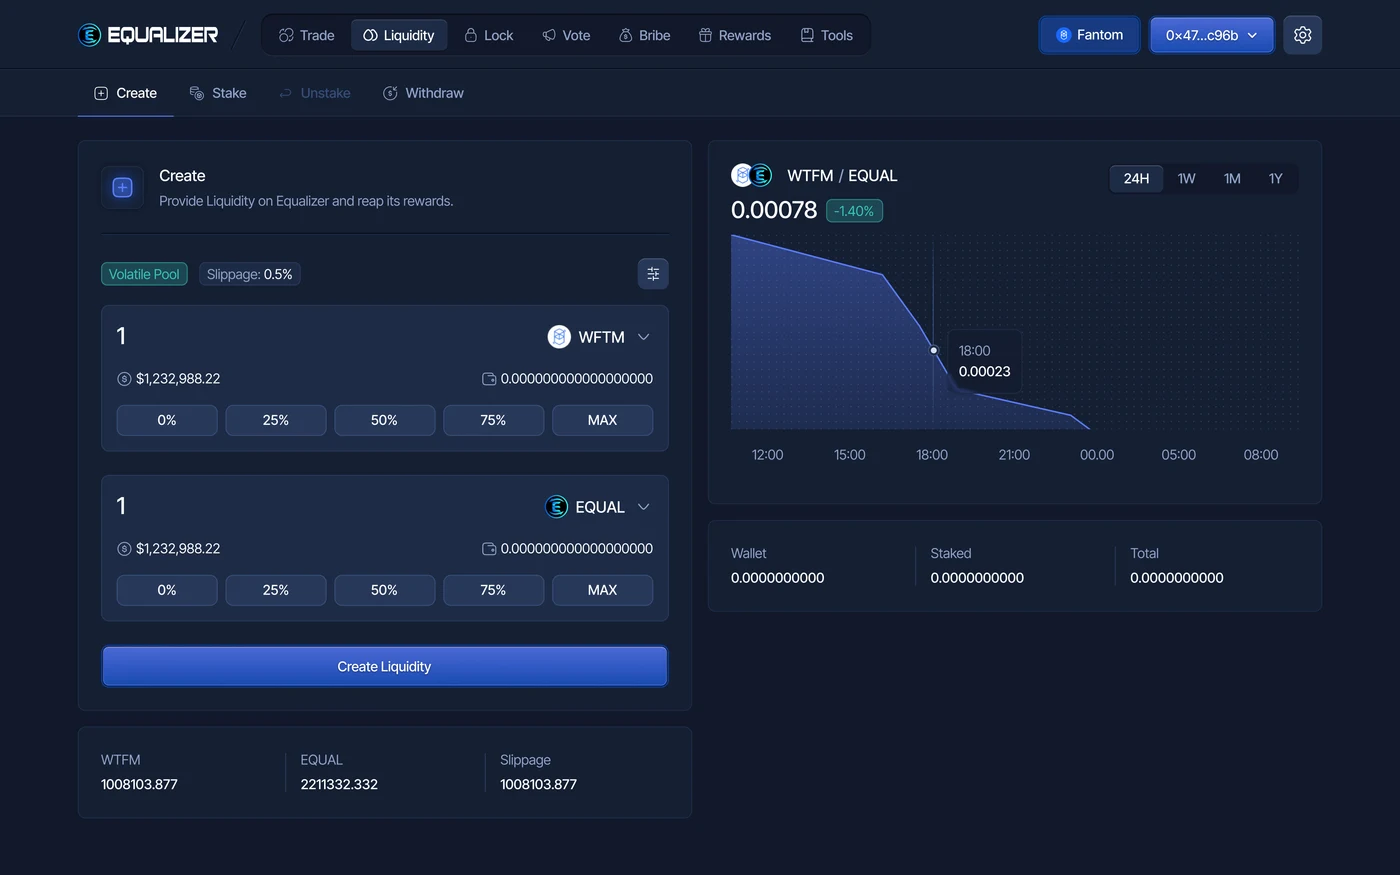Image resolution: width=1400 pixels, height=875 pixels.
Task: Click the Staked 0.0000000000 value
Action: [x=977, y=578]
